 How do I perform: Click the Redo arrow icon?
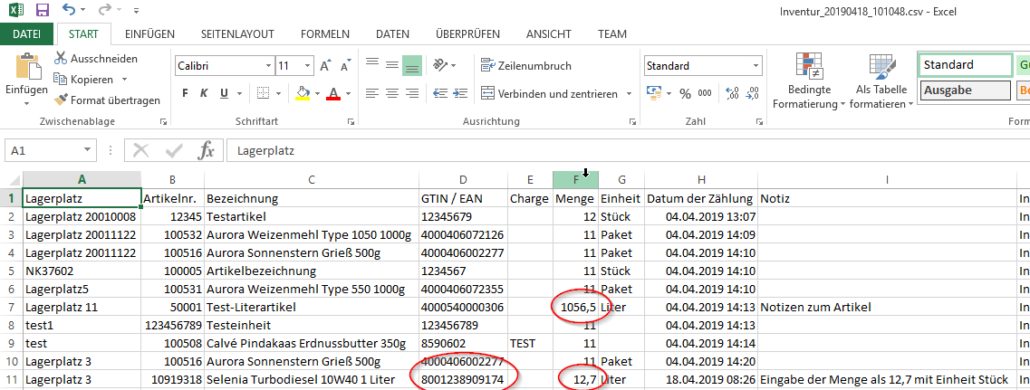(x=105, y=10)
